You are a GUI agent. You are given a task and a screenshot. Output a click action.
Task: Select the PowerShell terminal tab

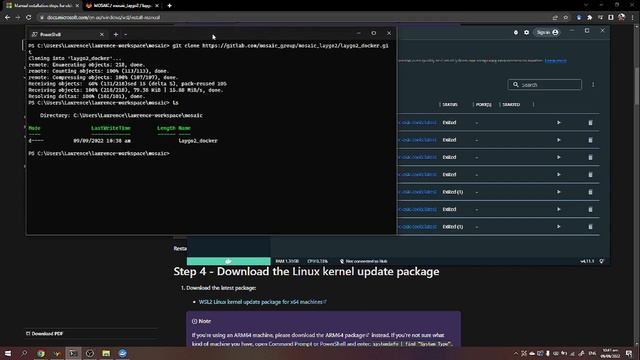pyautogui.click(x=67, y=34)
